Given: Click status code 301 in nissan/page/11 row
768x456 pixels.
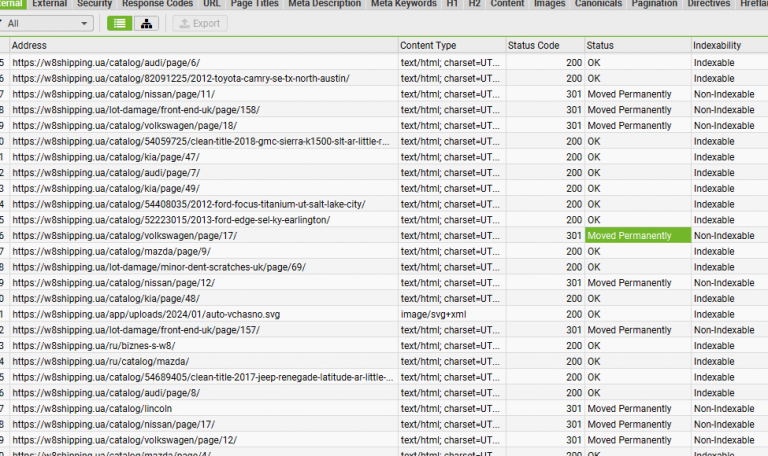Looking at the screenshot, I should pos(574,94).
